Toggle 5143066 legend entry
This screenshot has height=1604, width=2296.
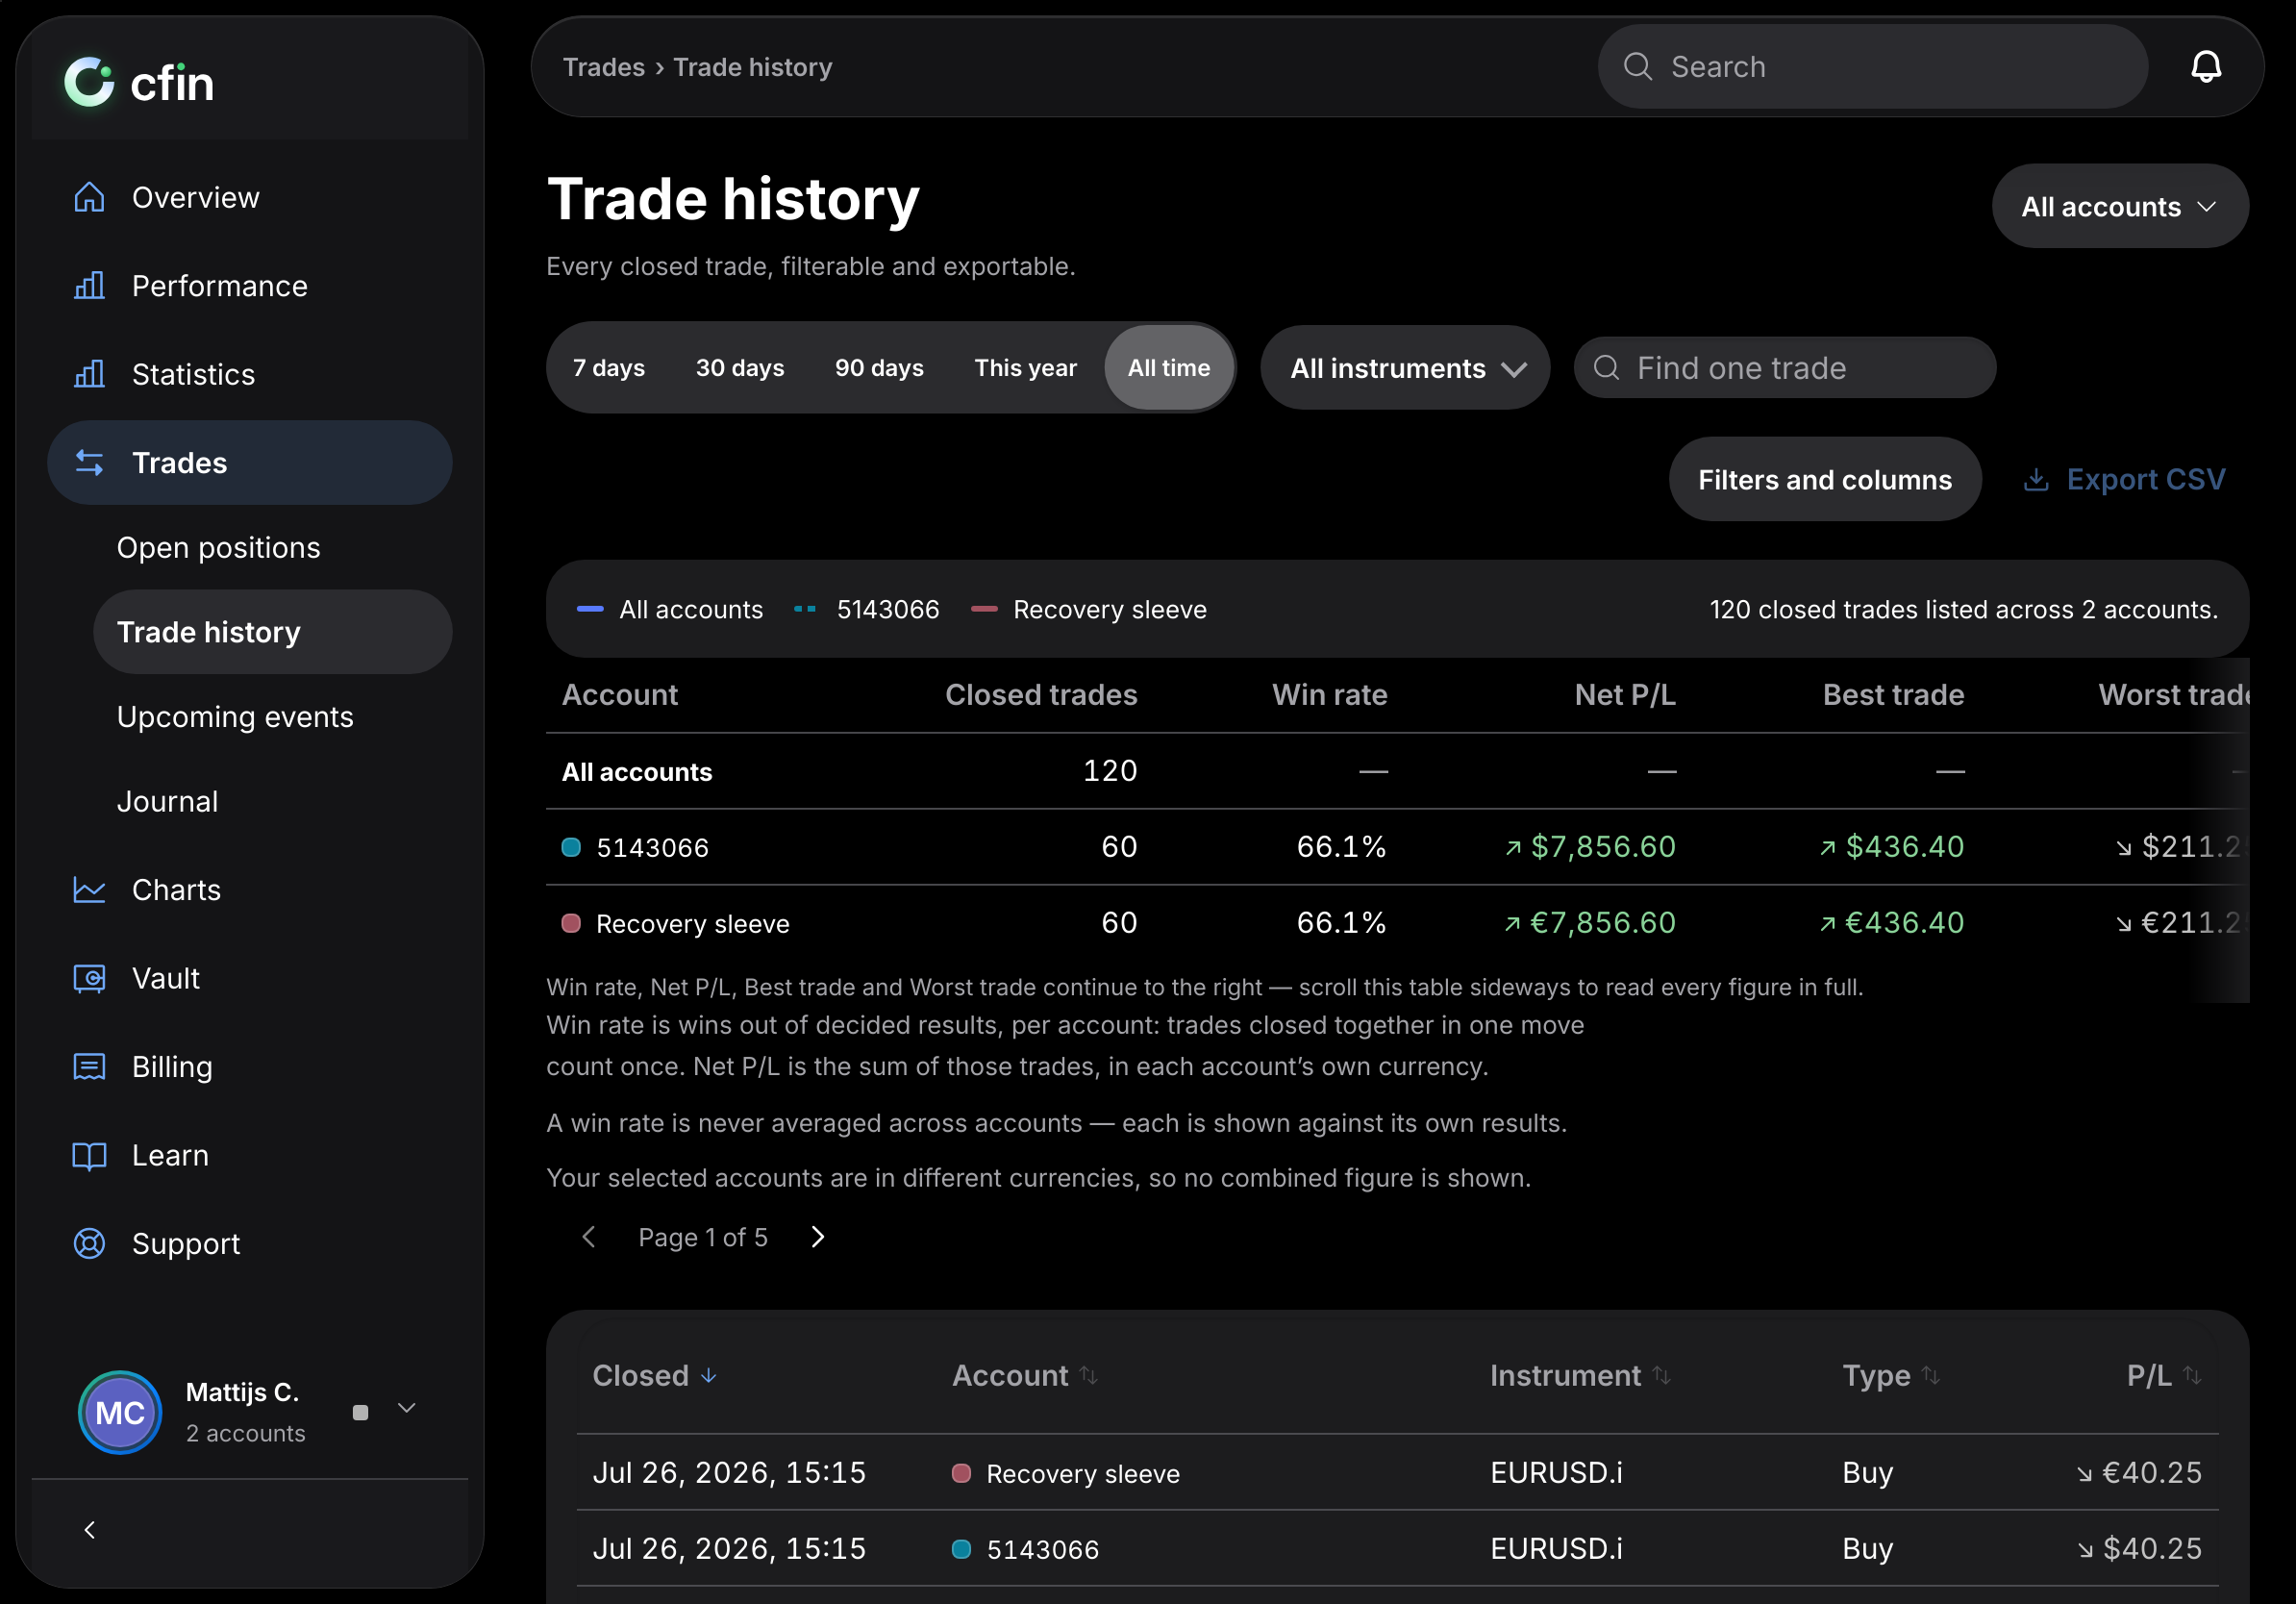(x=867, y=609)
